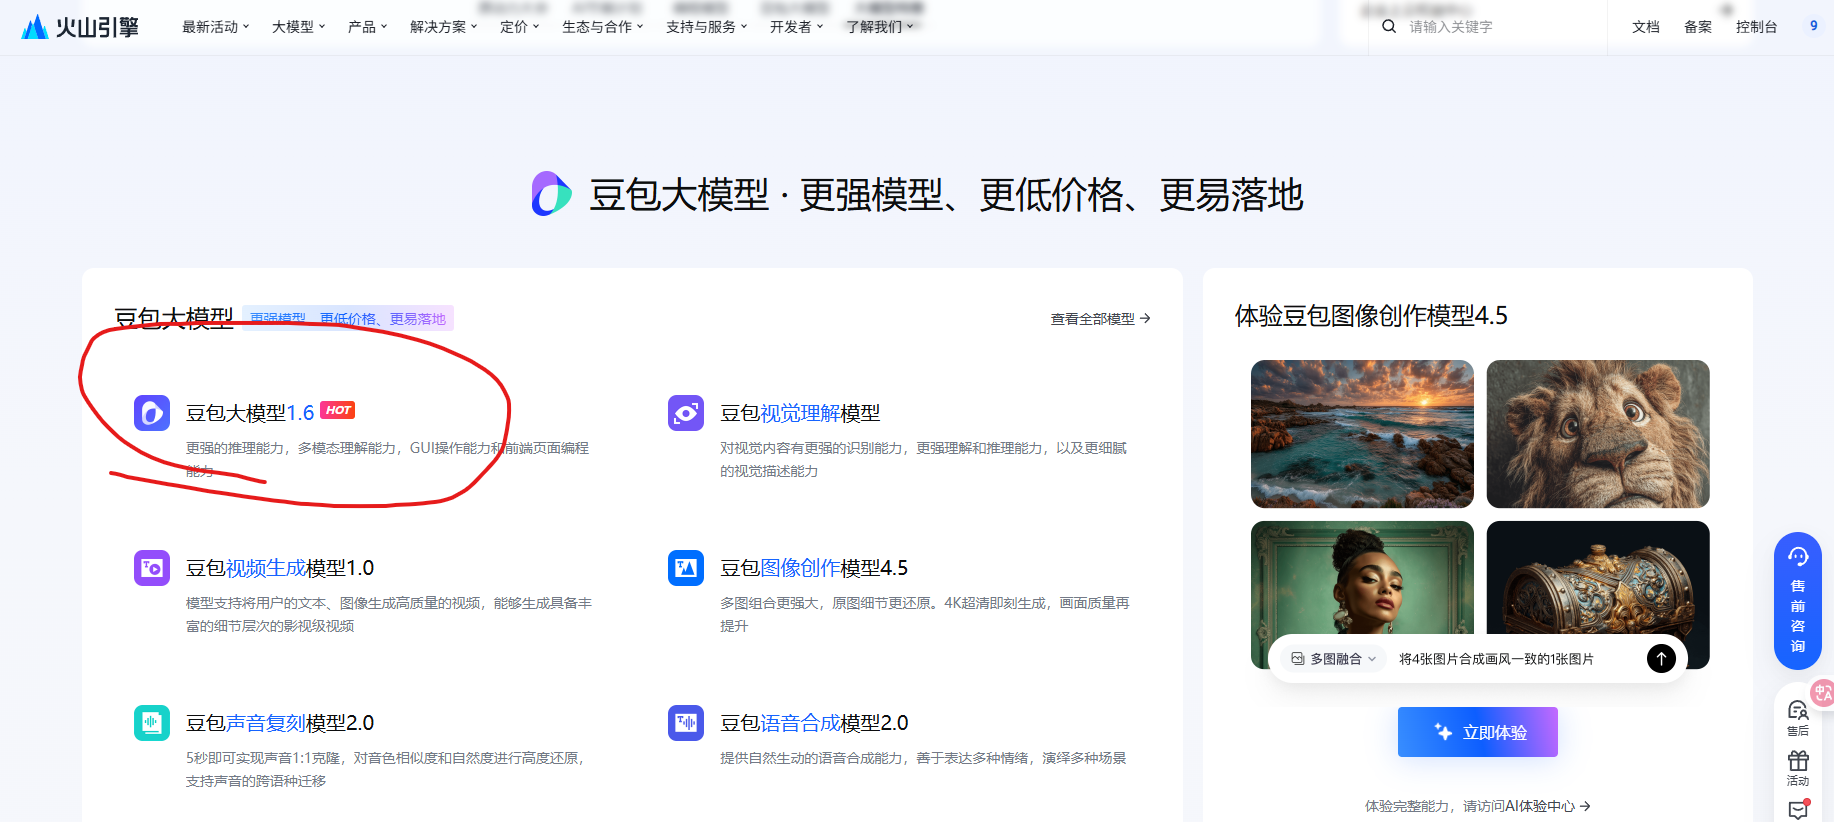Expand the 生态与合作 menu

point(602,27)
